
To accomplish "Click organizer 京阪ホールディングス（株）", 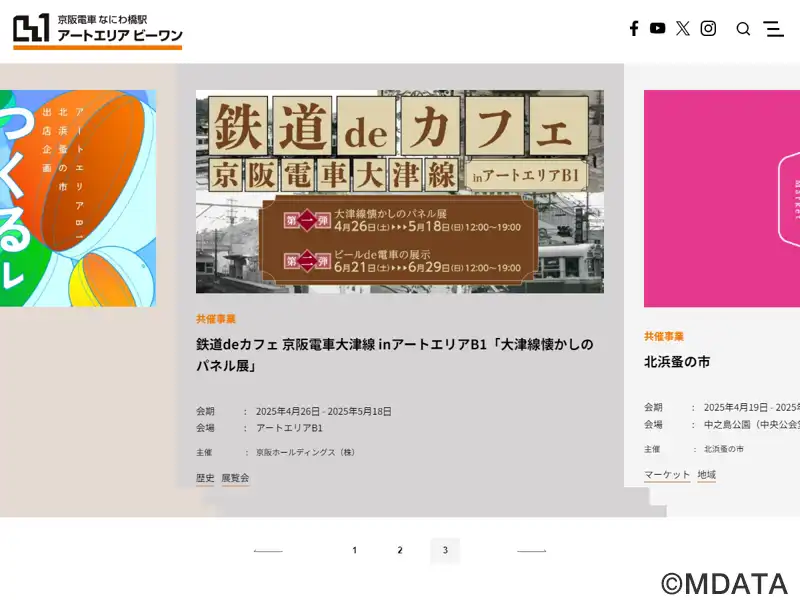I will [x=305, y=453].
